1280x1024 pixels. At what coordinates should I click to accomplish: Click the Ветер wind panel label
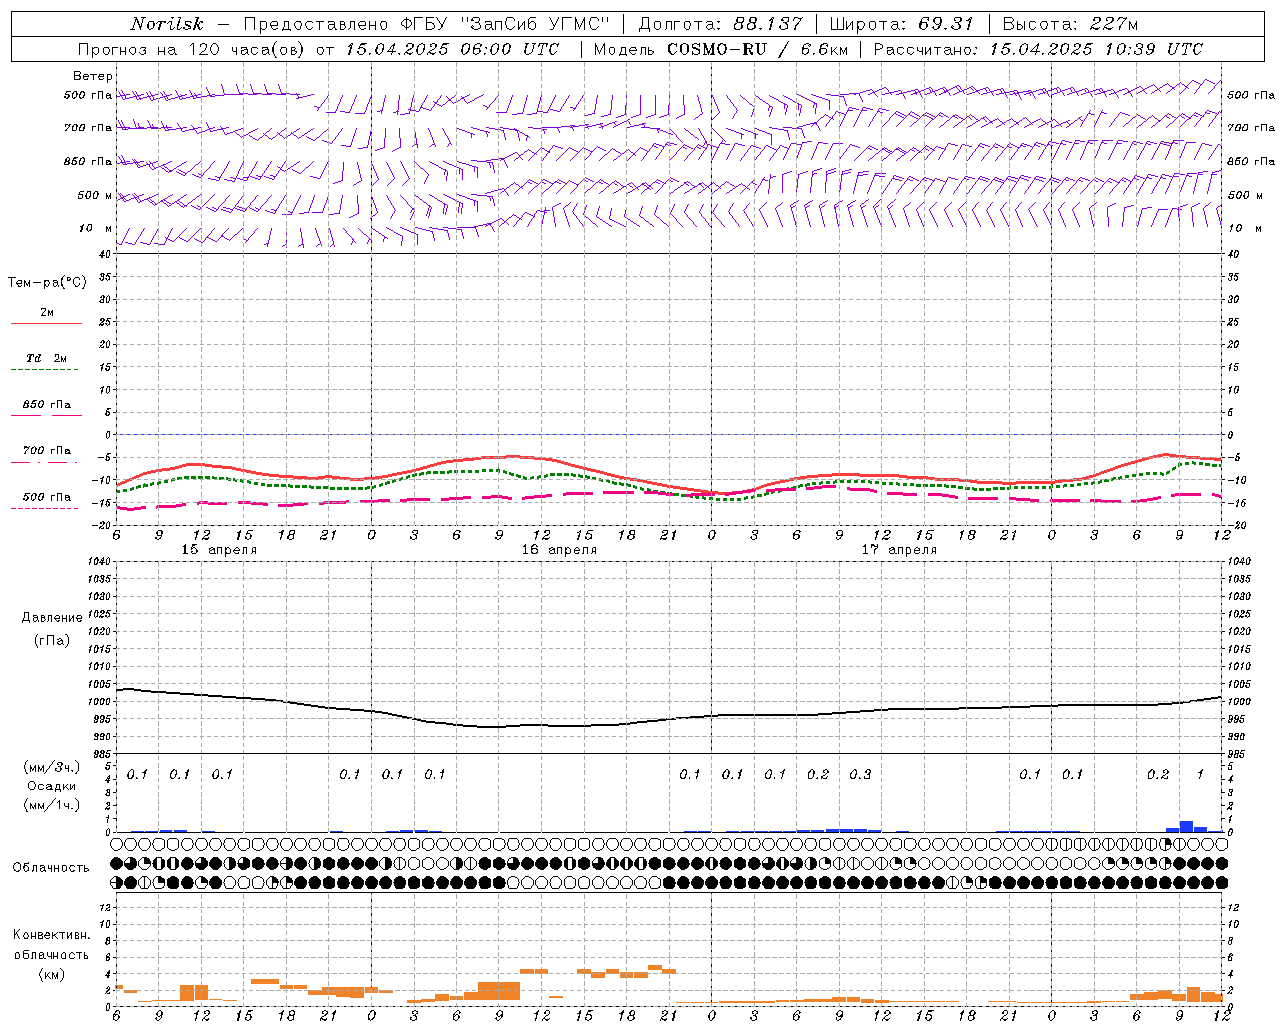pos(93,76)
